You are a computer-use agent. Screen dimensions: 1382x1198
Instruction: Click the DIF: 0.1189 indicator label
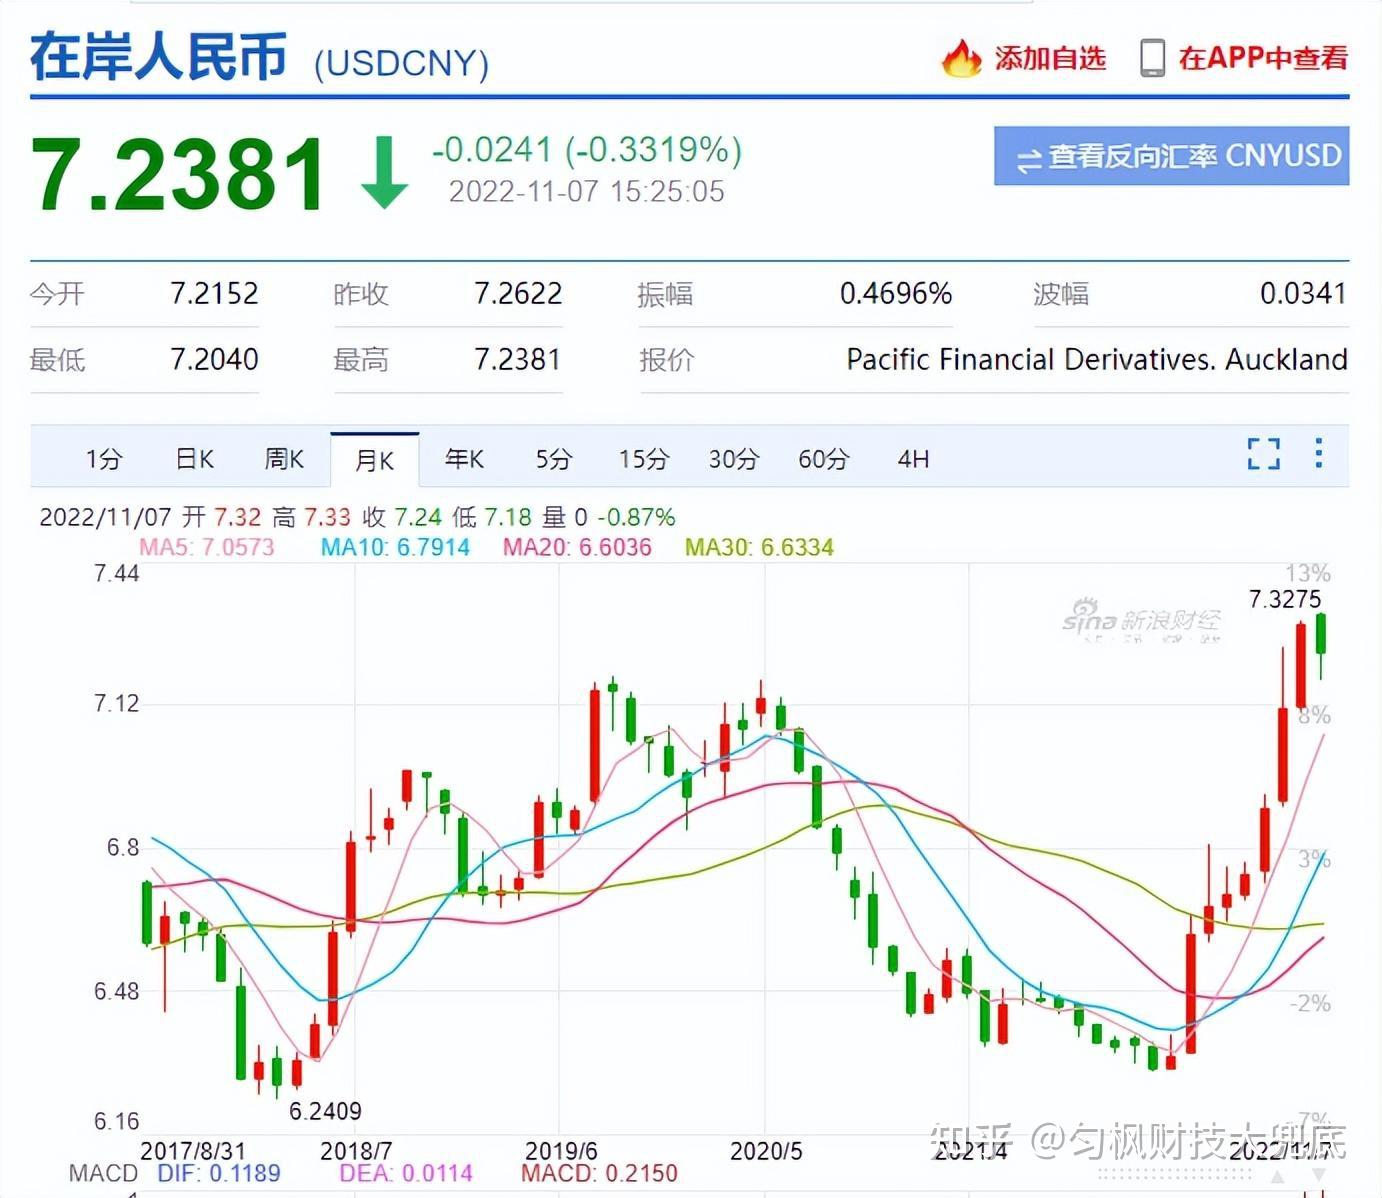tap(219, 1173)
